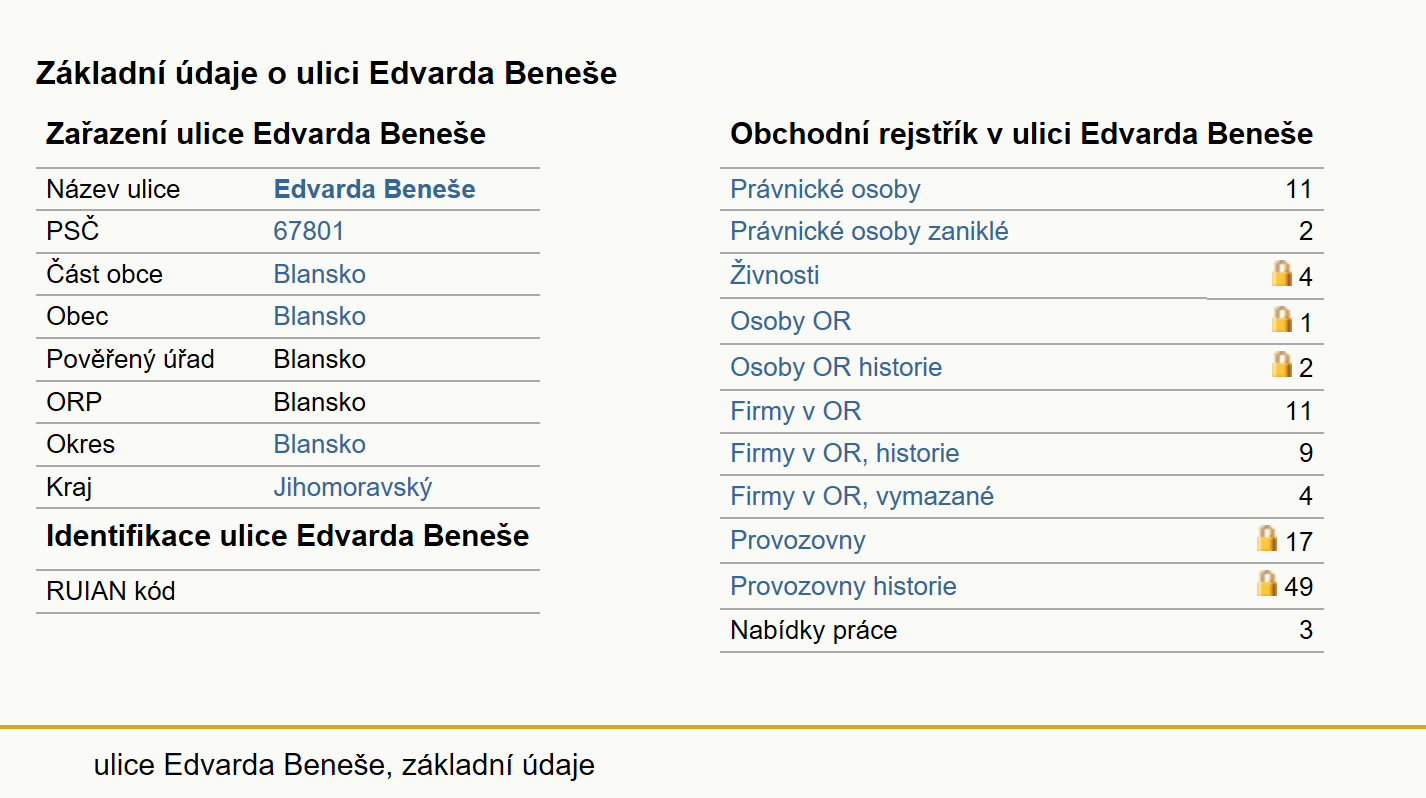Click the street name link Edvarda Beneše
Viewport: 1426px width, 798px height.
click(x=375, y=189)
